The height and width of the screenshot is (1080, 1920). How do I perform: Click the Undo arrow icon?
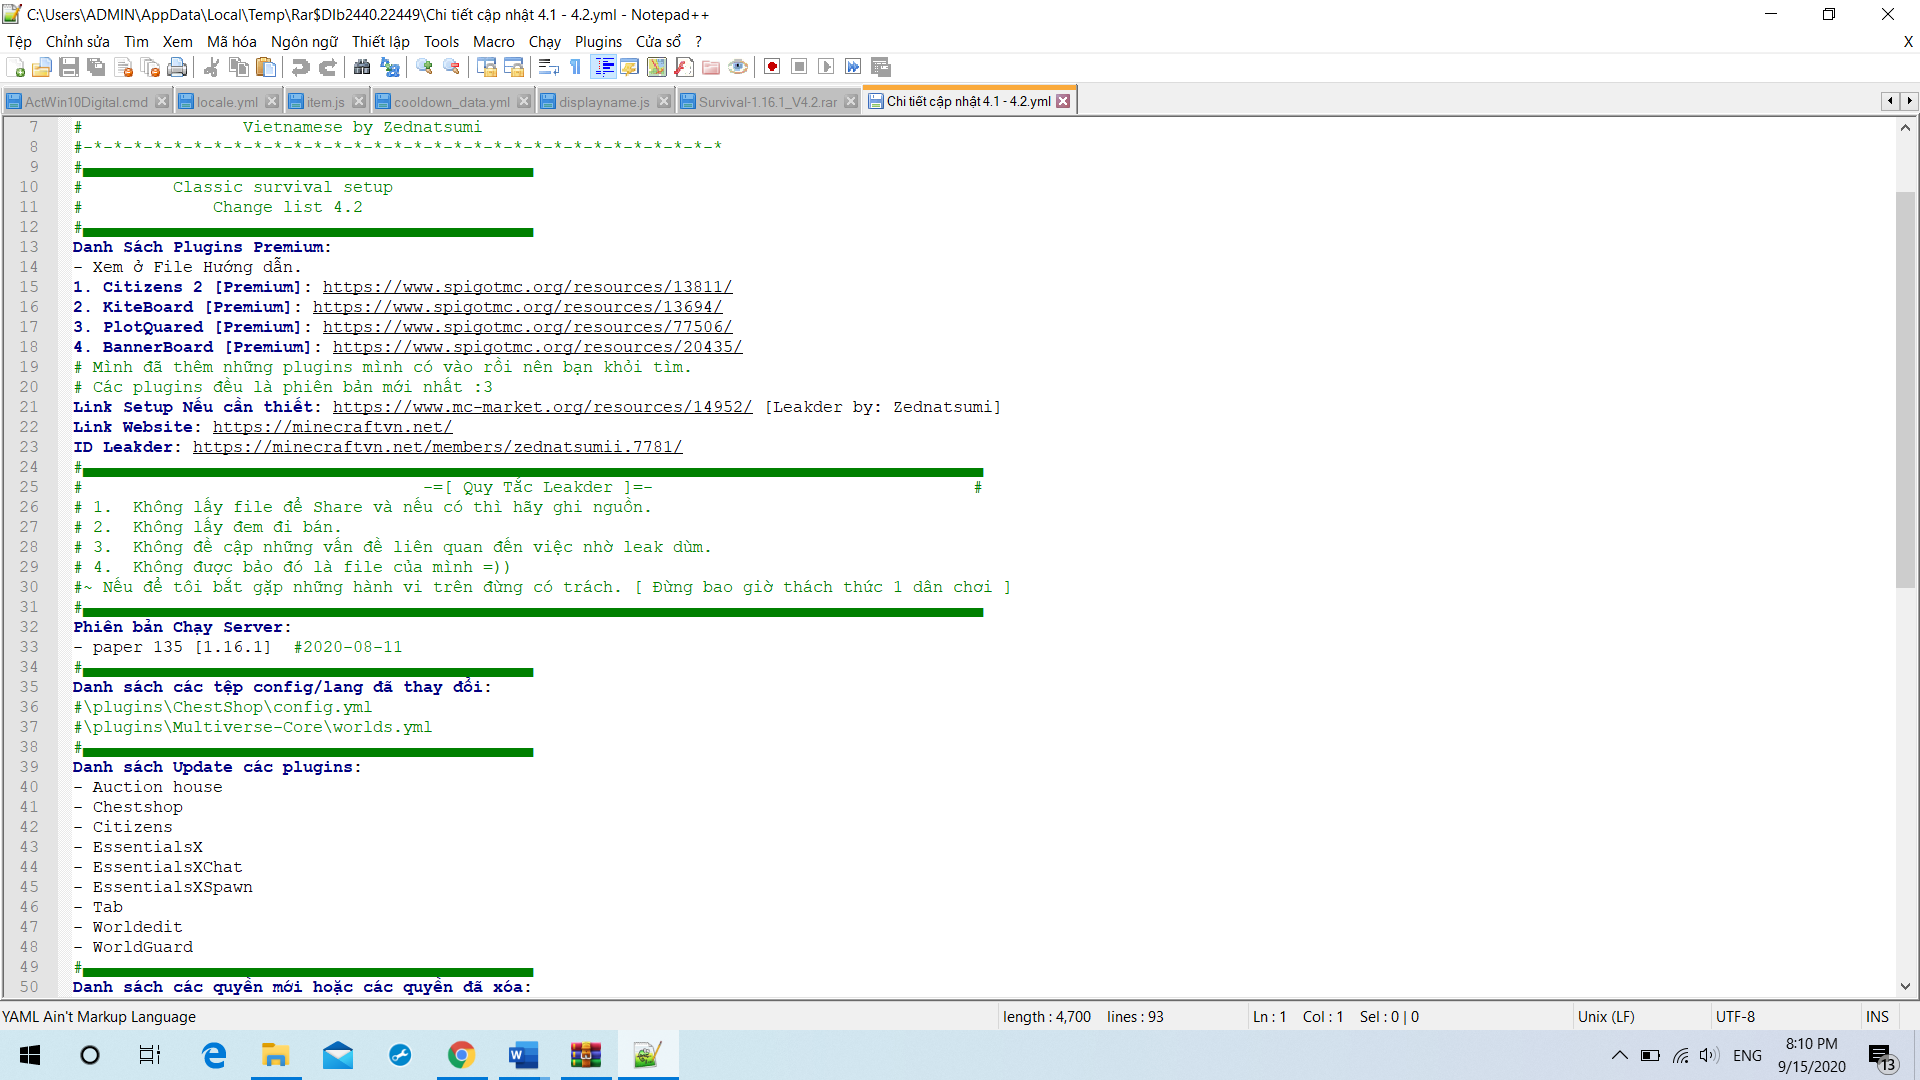tap(300, 67)
